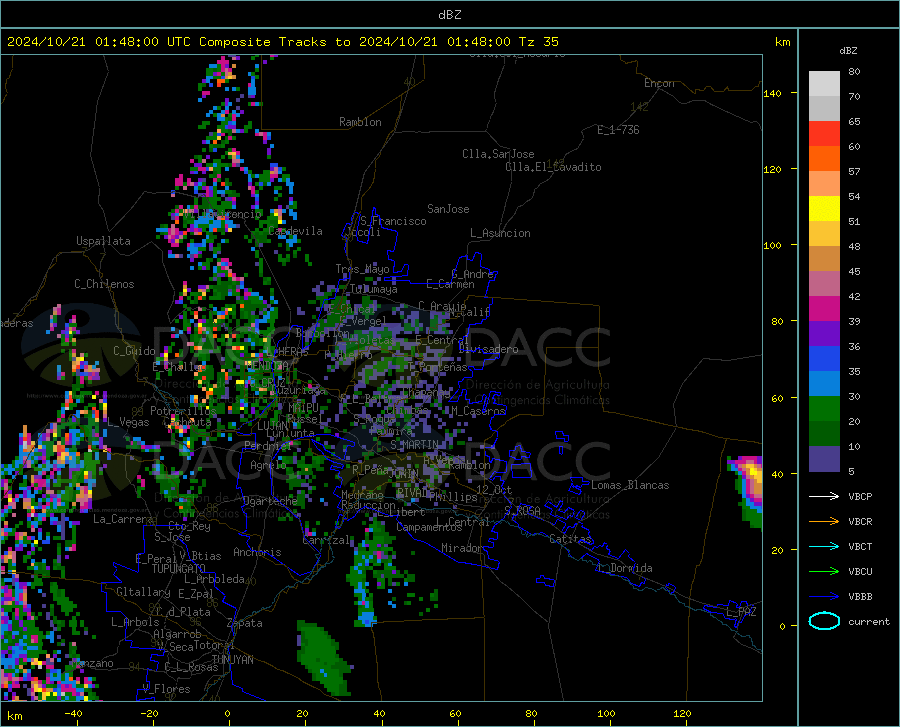
Task: Click the L_Dormida map label
Action: coord(624,568)
